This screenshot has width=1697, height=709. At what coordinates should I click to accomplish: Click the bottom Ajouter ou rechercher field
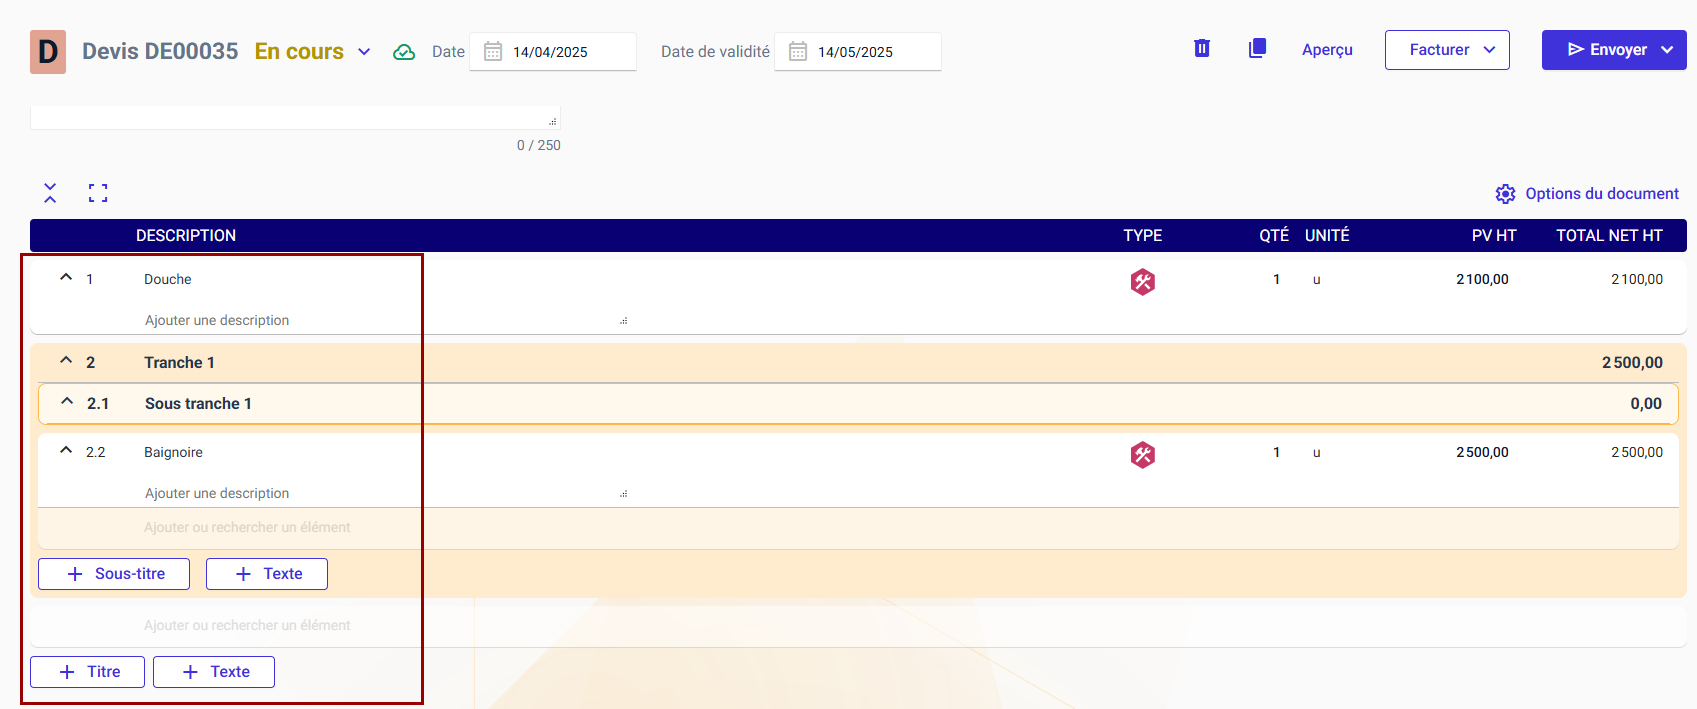pyautogui.click(x=247, y=625)
